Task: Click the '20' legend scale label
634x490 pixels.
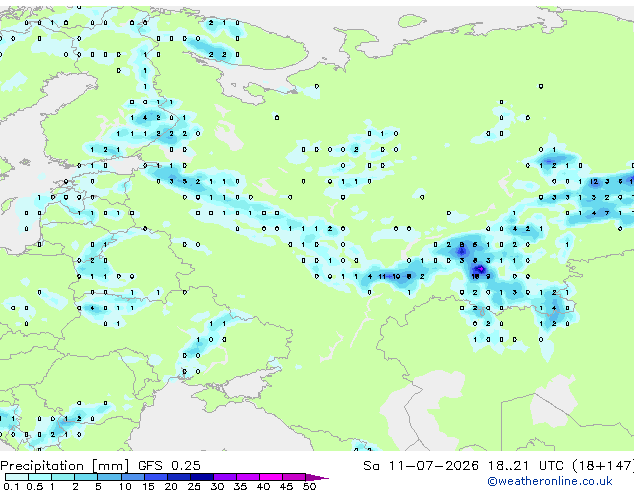Action: click(171, 486)
